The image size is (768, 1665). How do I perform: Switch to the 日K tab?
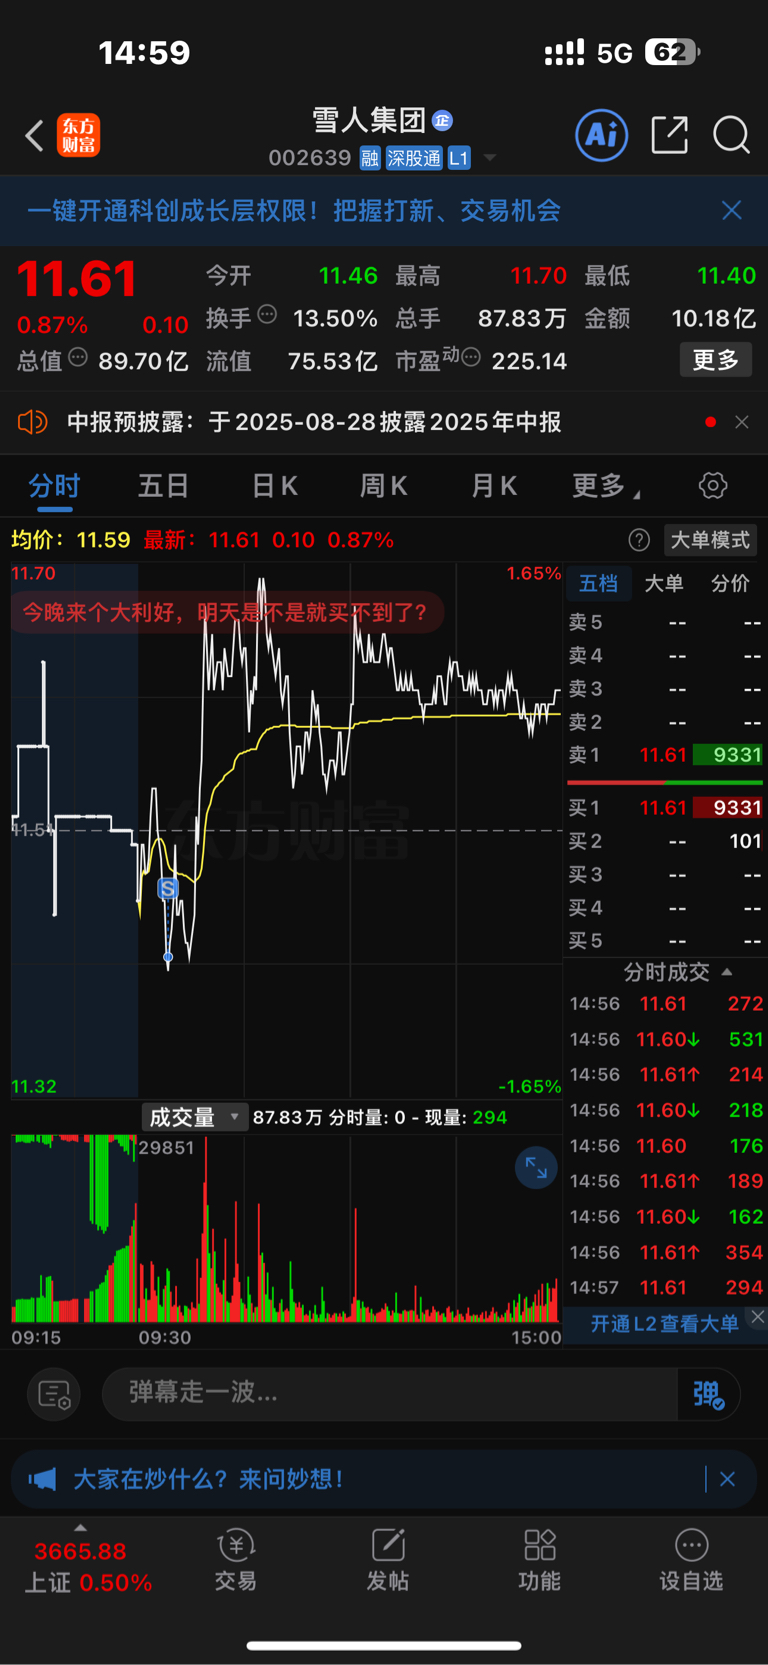pos(274,486)
